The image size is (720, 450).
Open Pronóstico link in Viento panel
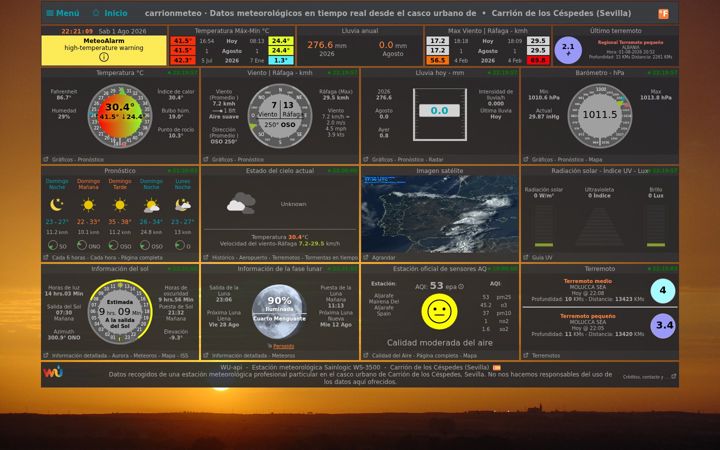251,160
